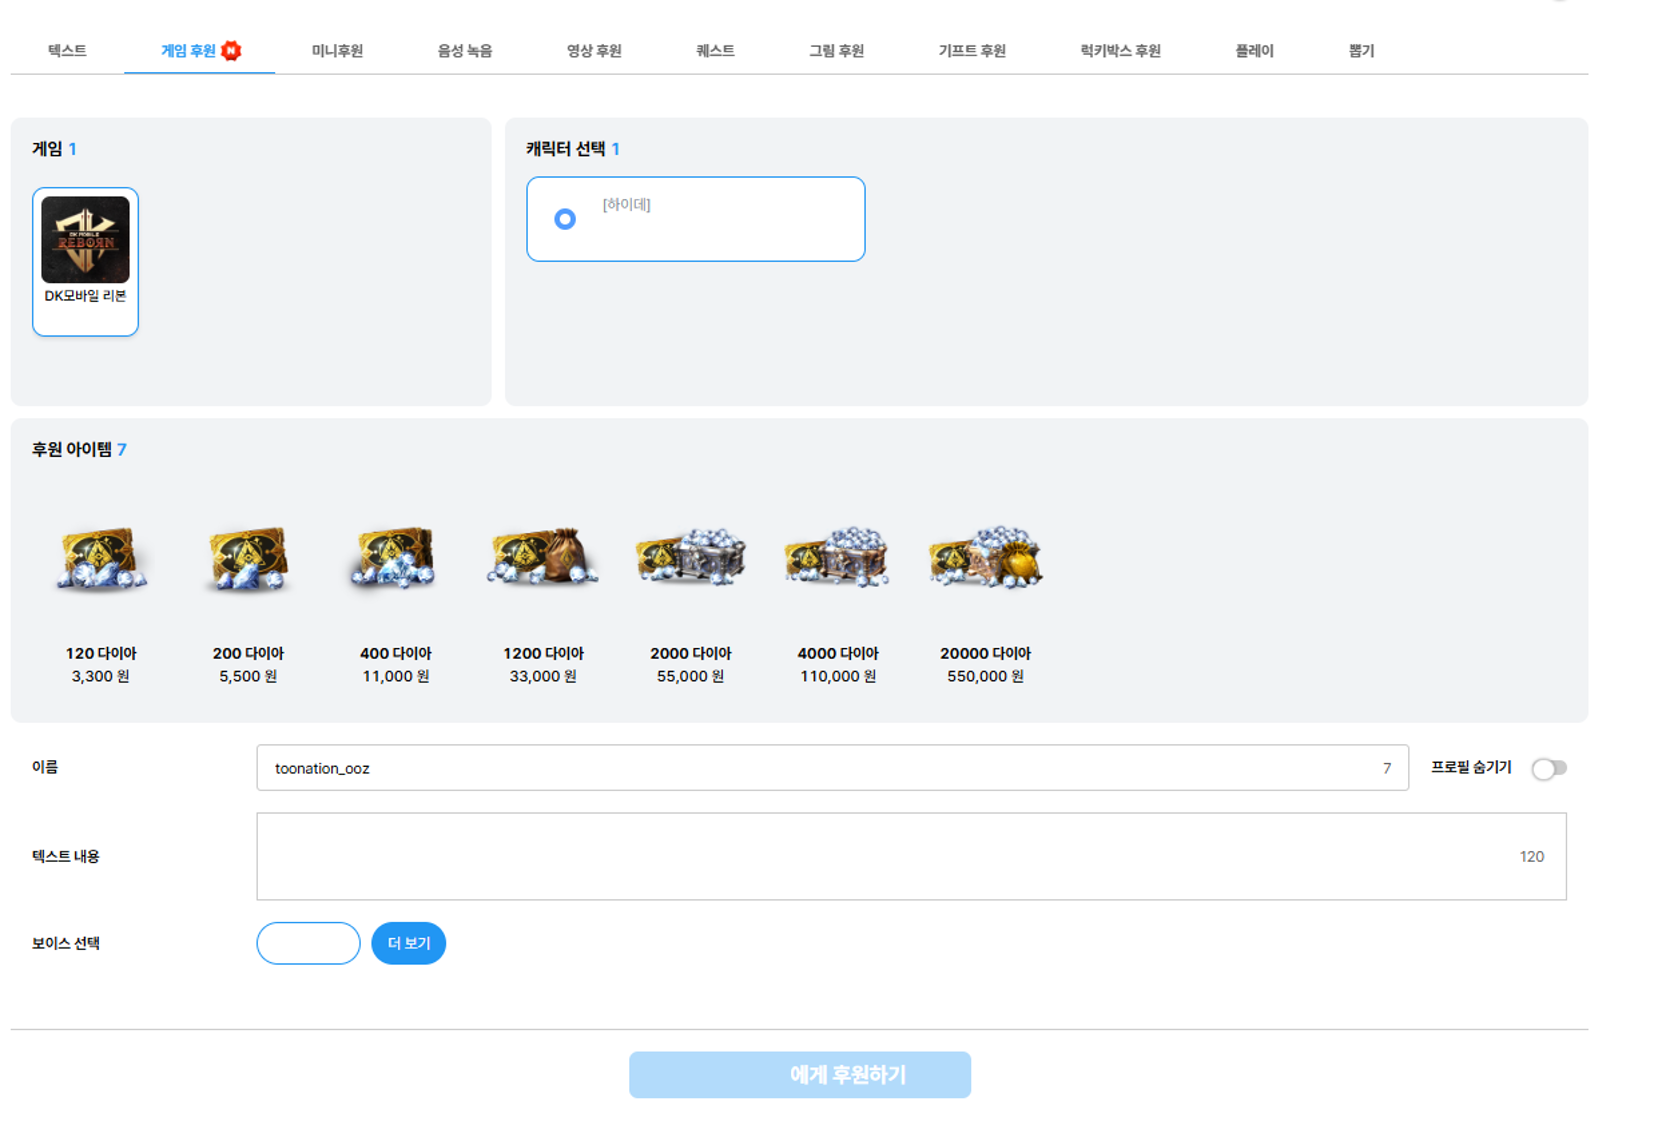Click the 이름 input field
The image size is (1662, 1125).
tap(820, 768)
